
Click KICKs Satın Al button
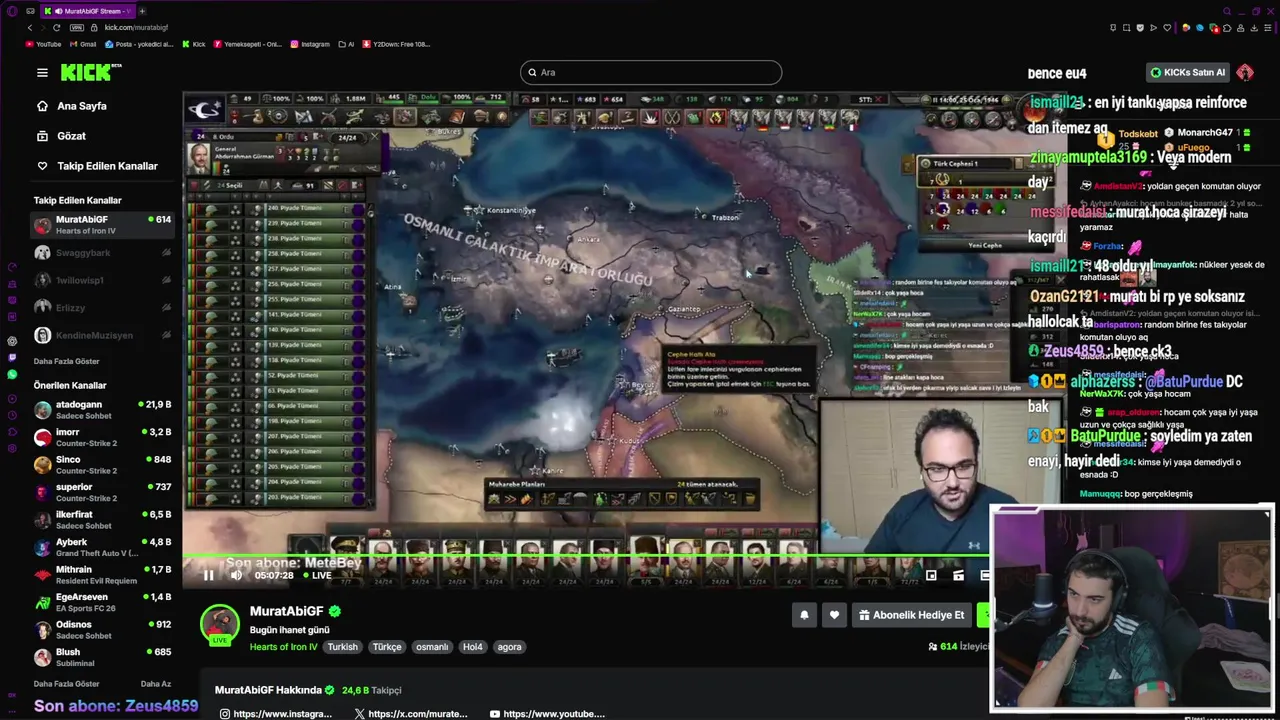[x=1188, y=72]
